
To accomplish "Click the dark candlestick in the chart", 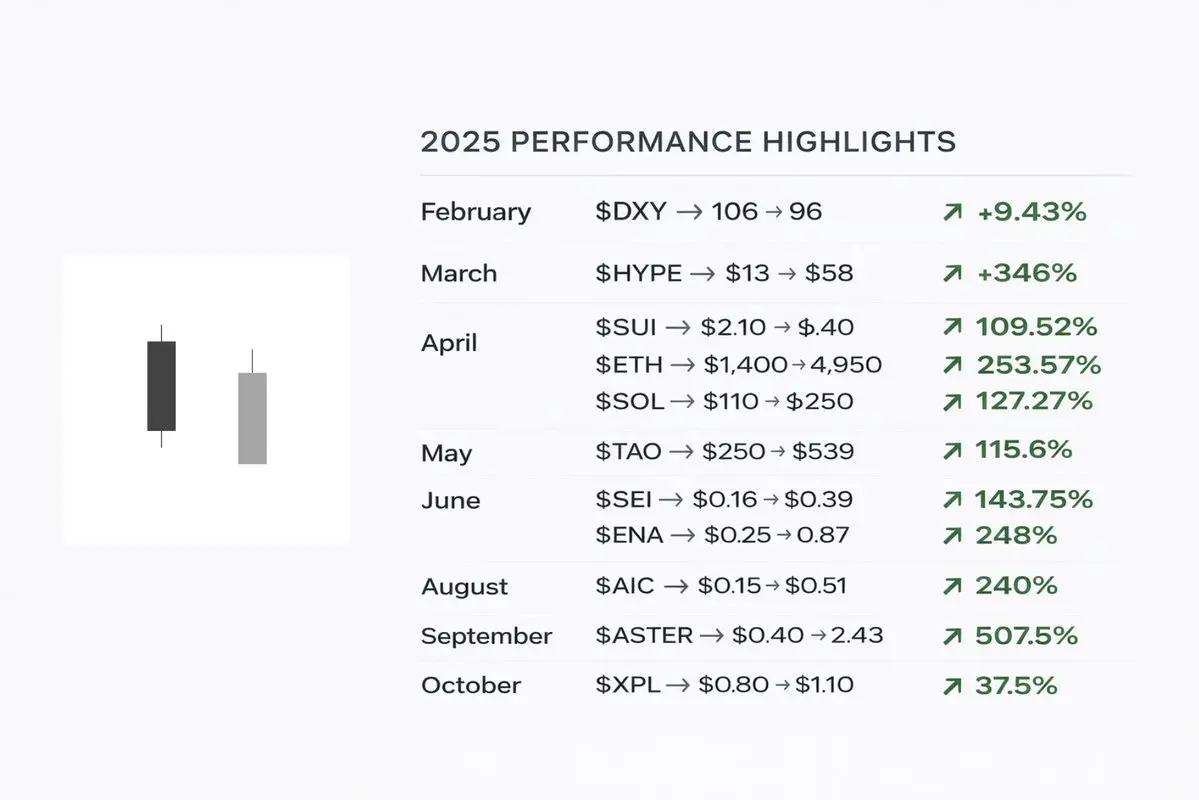I will pos(161,385).
